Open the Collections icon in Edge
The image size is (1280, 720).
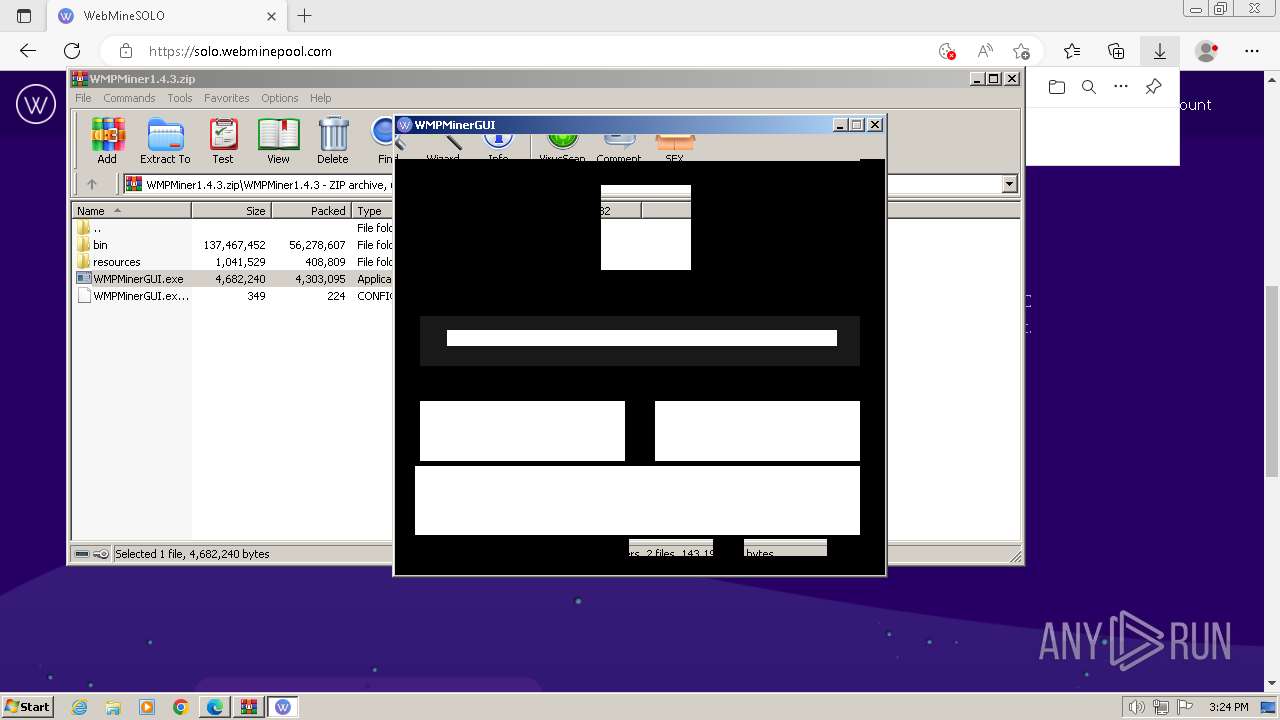click(x=1116, y=51)
